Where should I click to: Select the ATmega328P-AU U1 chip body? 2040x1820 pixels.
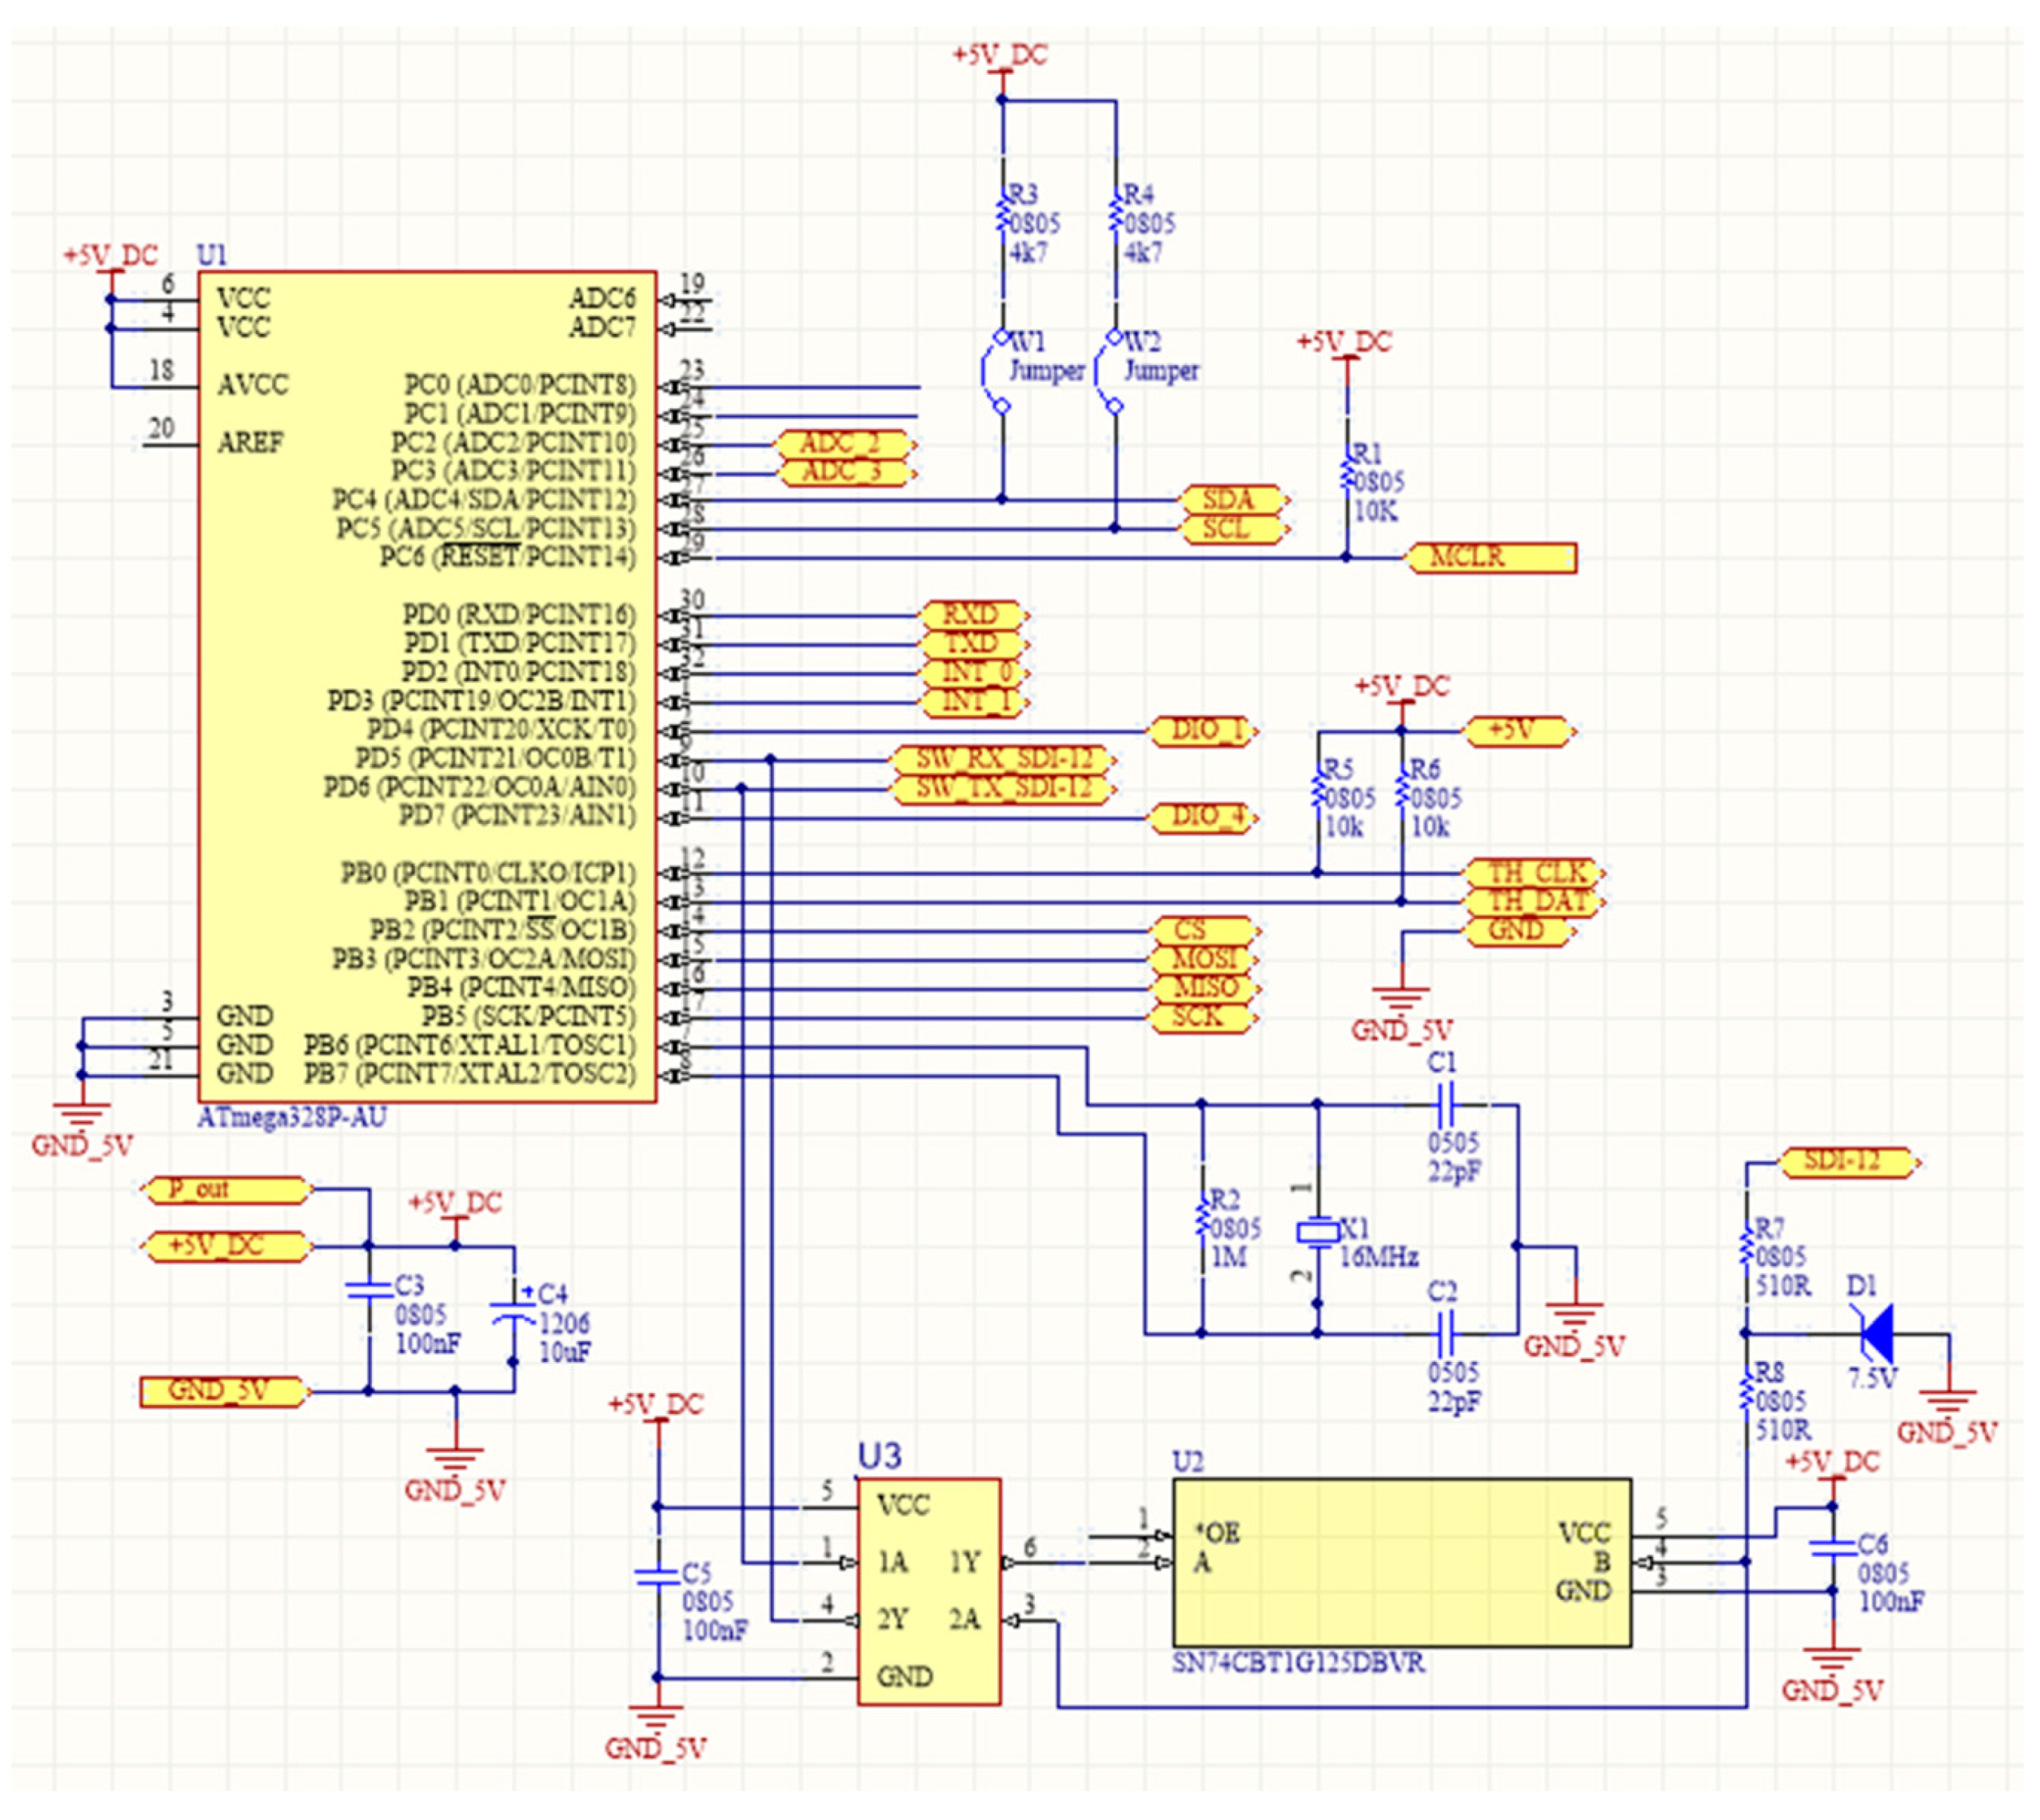(x=427, y=686)
